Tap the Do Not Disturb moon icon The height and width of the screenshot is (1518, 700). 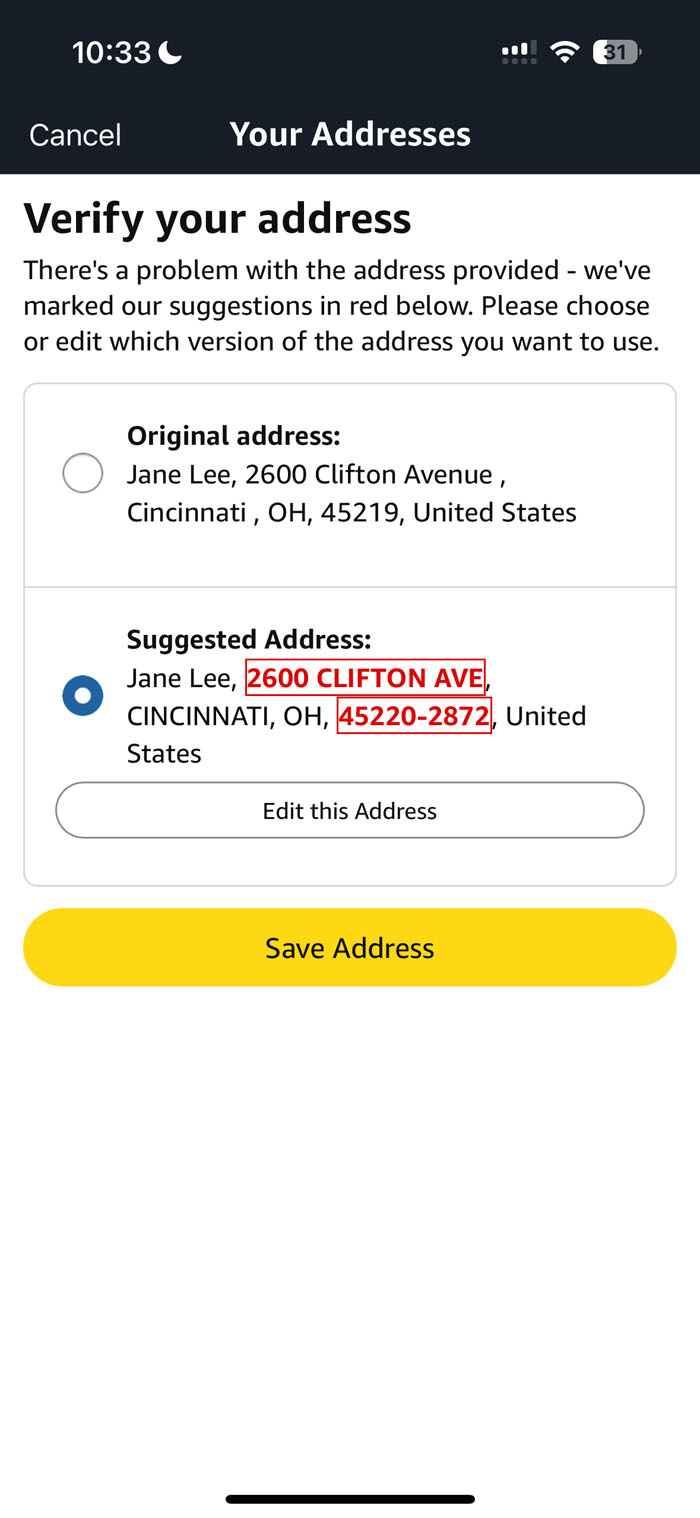pos(171,53)
